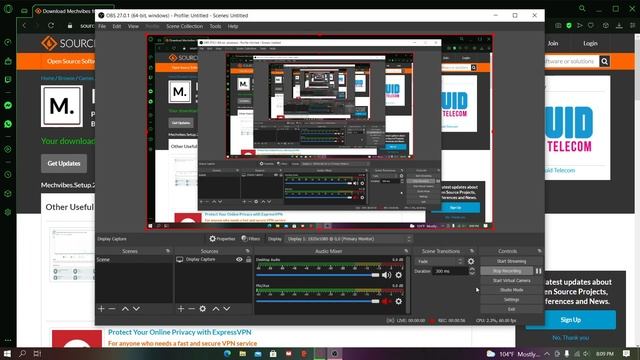This screenshot has width=640, height=360.
Task: Open Microsoft Edge from taskbar
Action: 227,353
